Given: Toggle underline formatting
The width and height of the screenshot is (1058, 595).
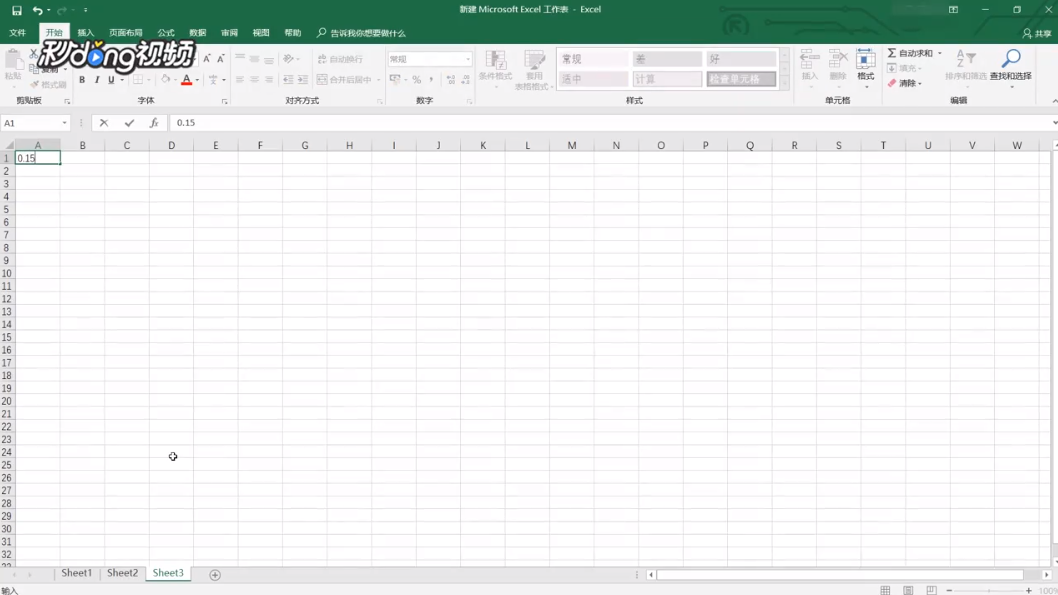Looking at the screenshot, I should (111, 80).
